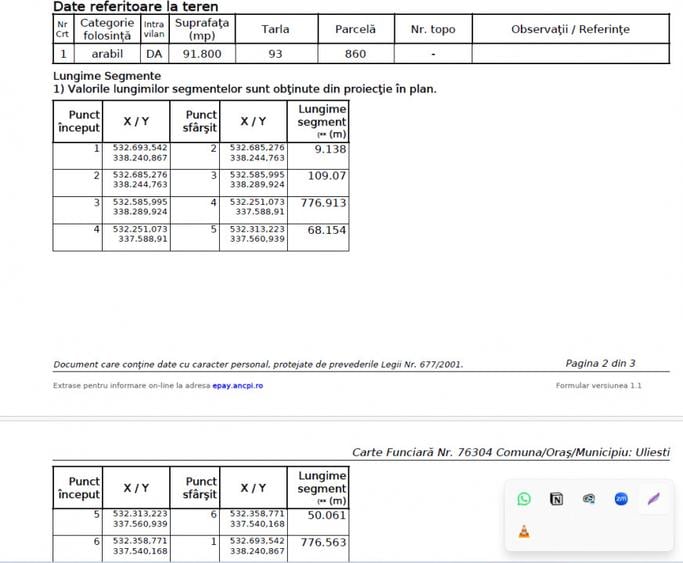The height and width of the screenshot is (563, 683).
Task: Click the 'Date referitoare la teren' heading
Action: 135,7
